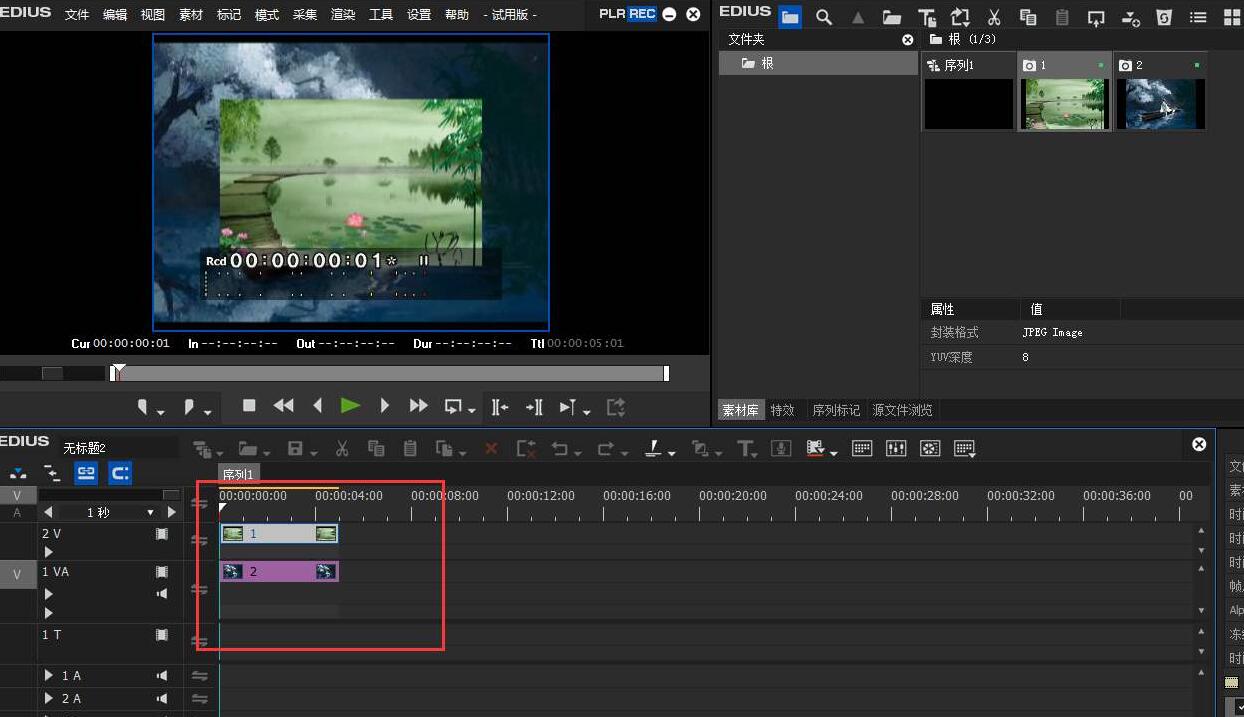This screenshot has width=1244, height=717.
Task: Toggle the V channel patch on 1 VA track
Action: [x=17, y=574]
